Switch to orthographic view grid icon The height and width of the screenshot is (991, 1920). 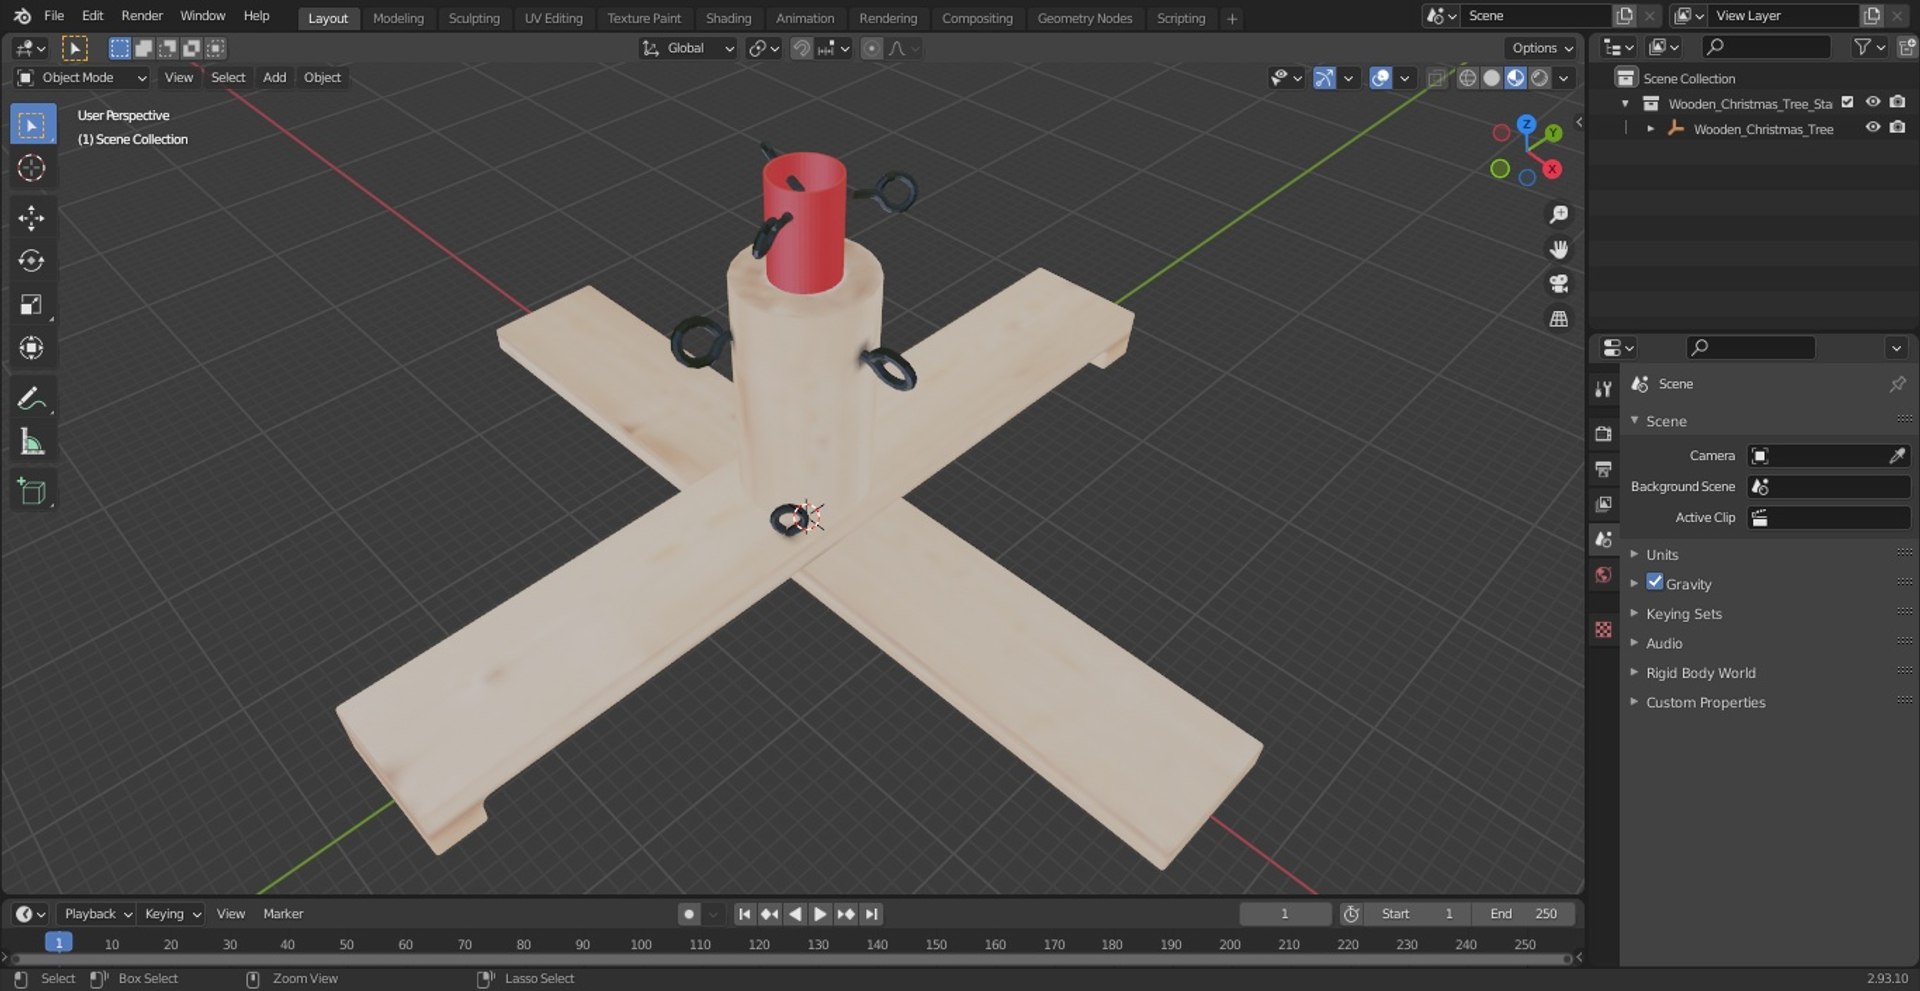1558,319
